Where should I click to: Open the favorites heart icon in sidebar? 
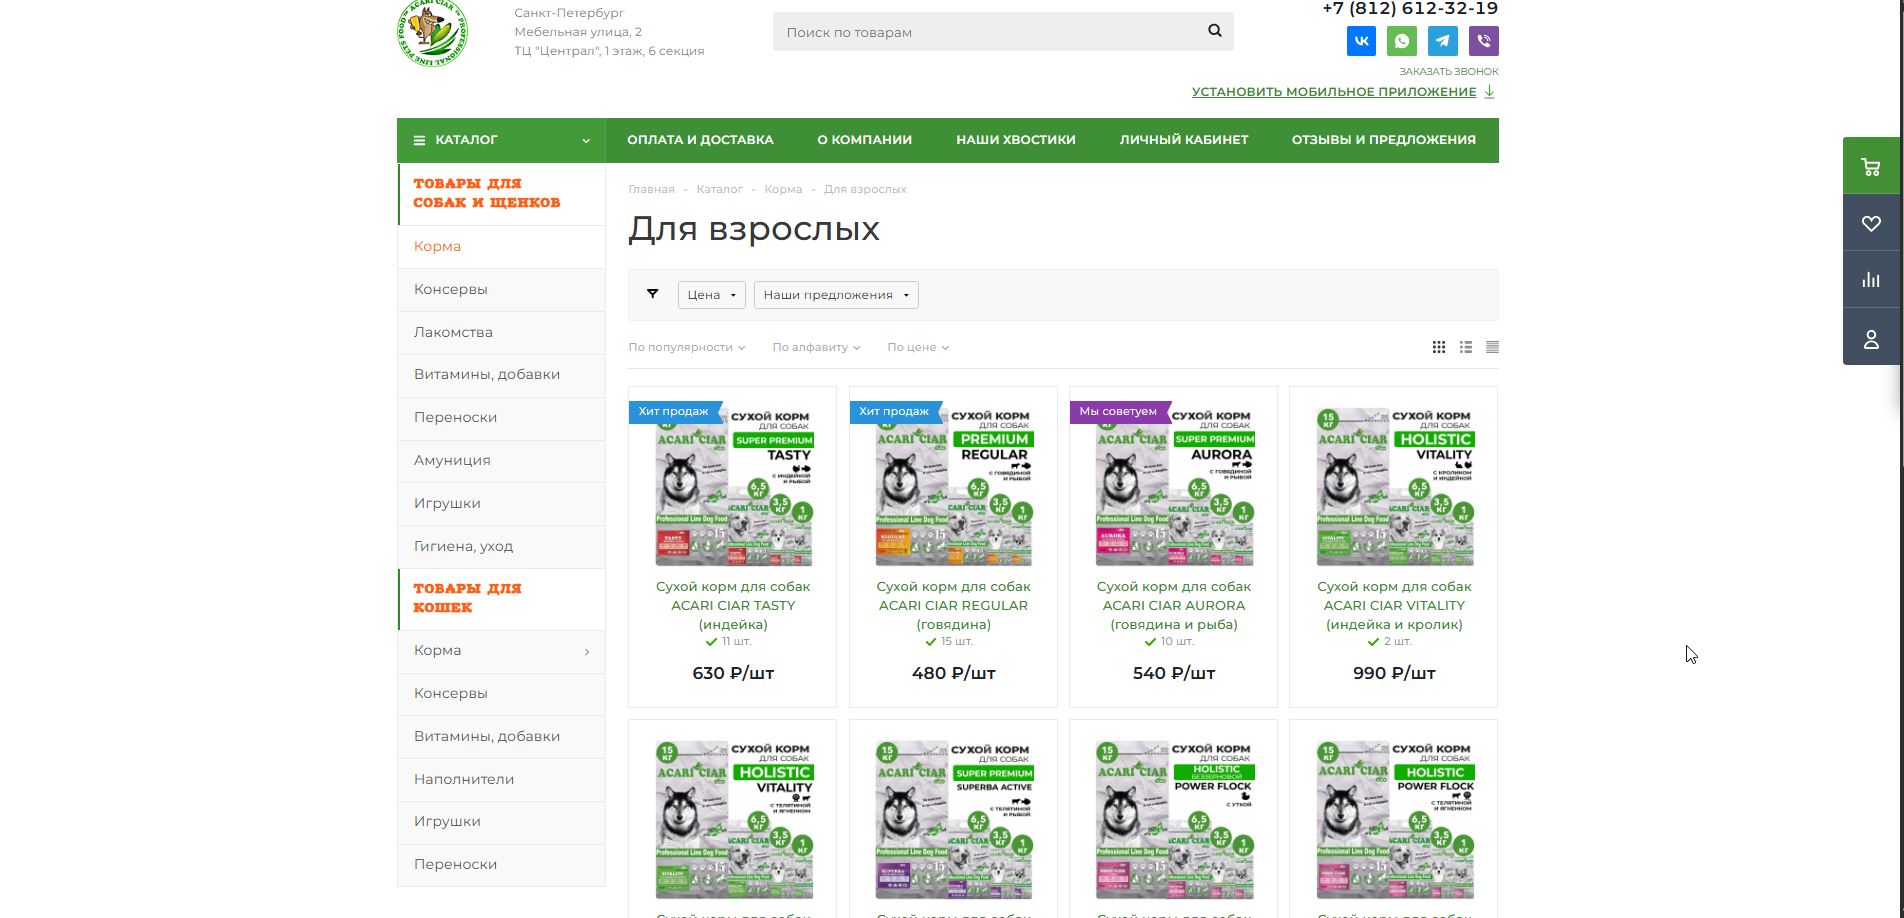click(1871, 223)
